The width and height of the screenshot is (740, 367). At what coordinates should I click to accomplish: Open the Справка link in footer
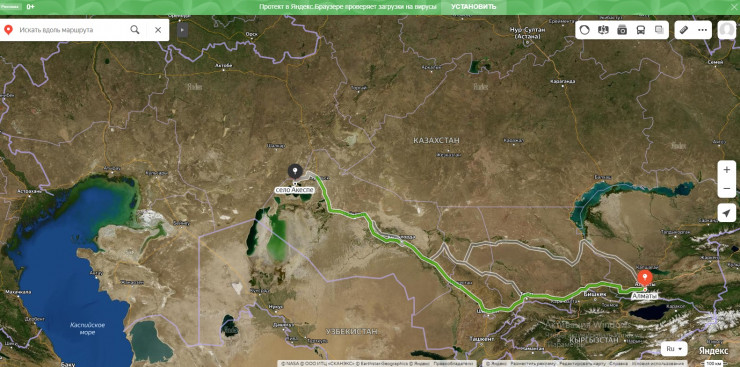pyautogui.click(x=619, y=364)
